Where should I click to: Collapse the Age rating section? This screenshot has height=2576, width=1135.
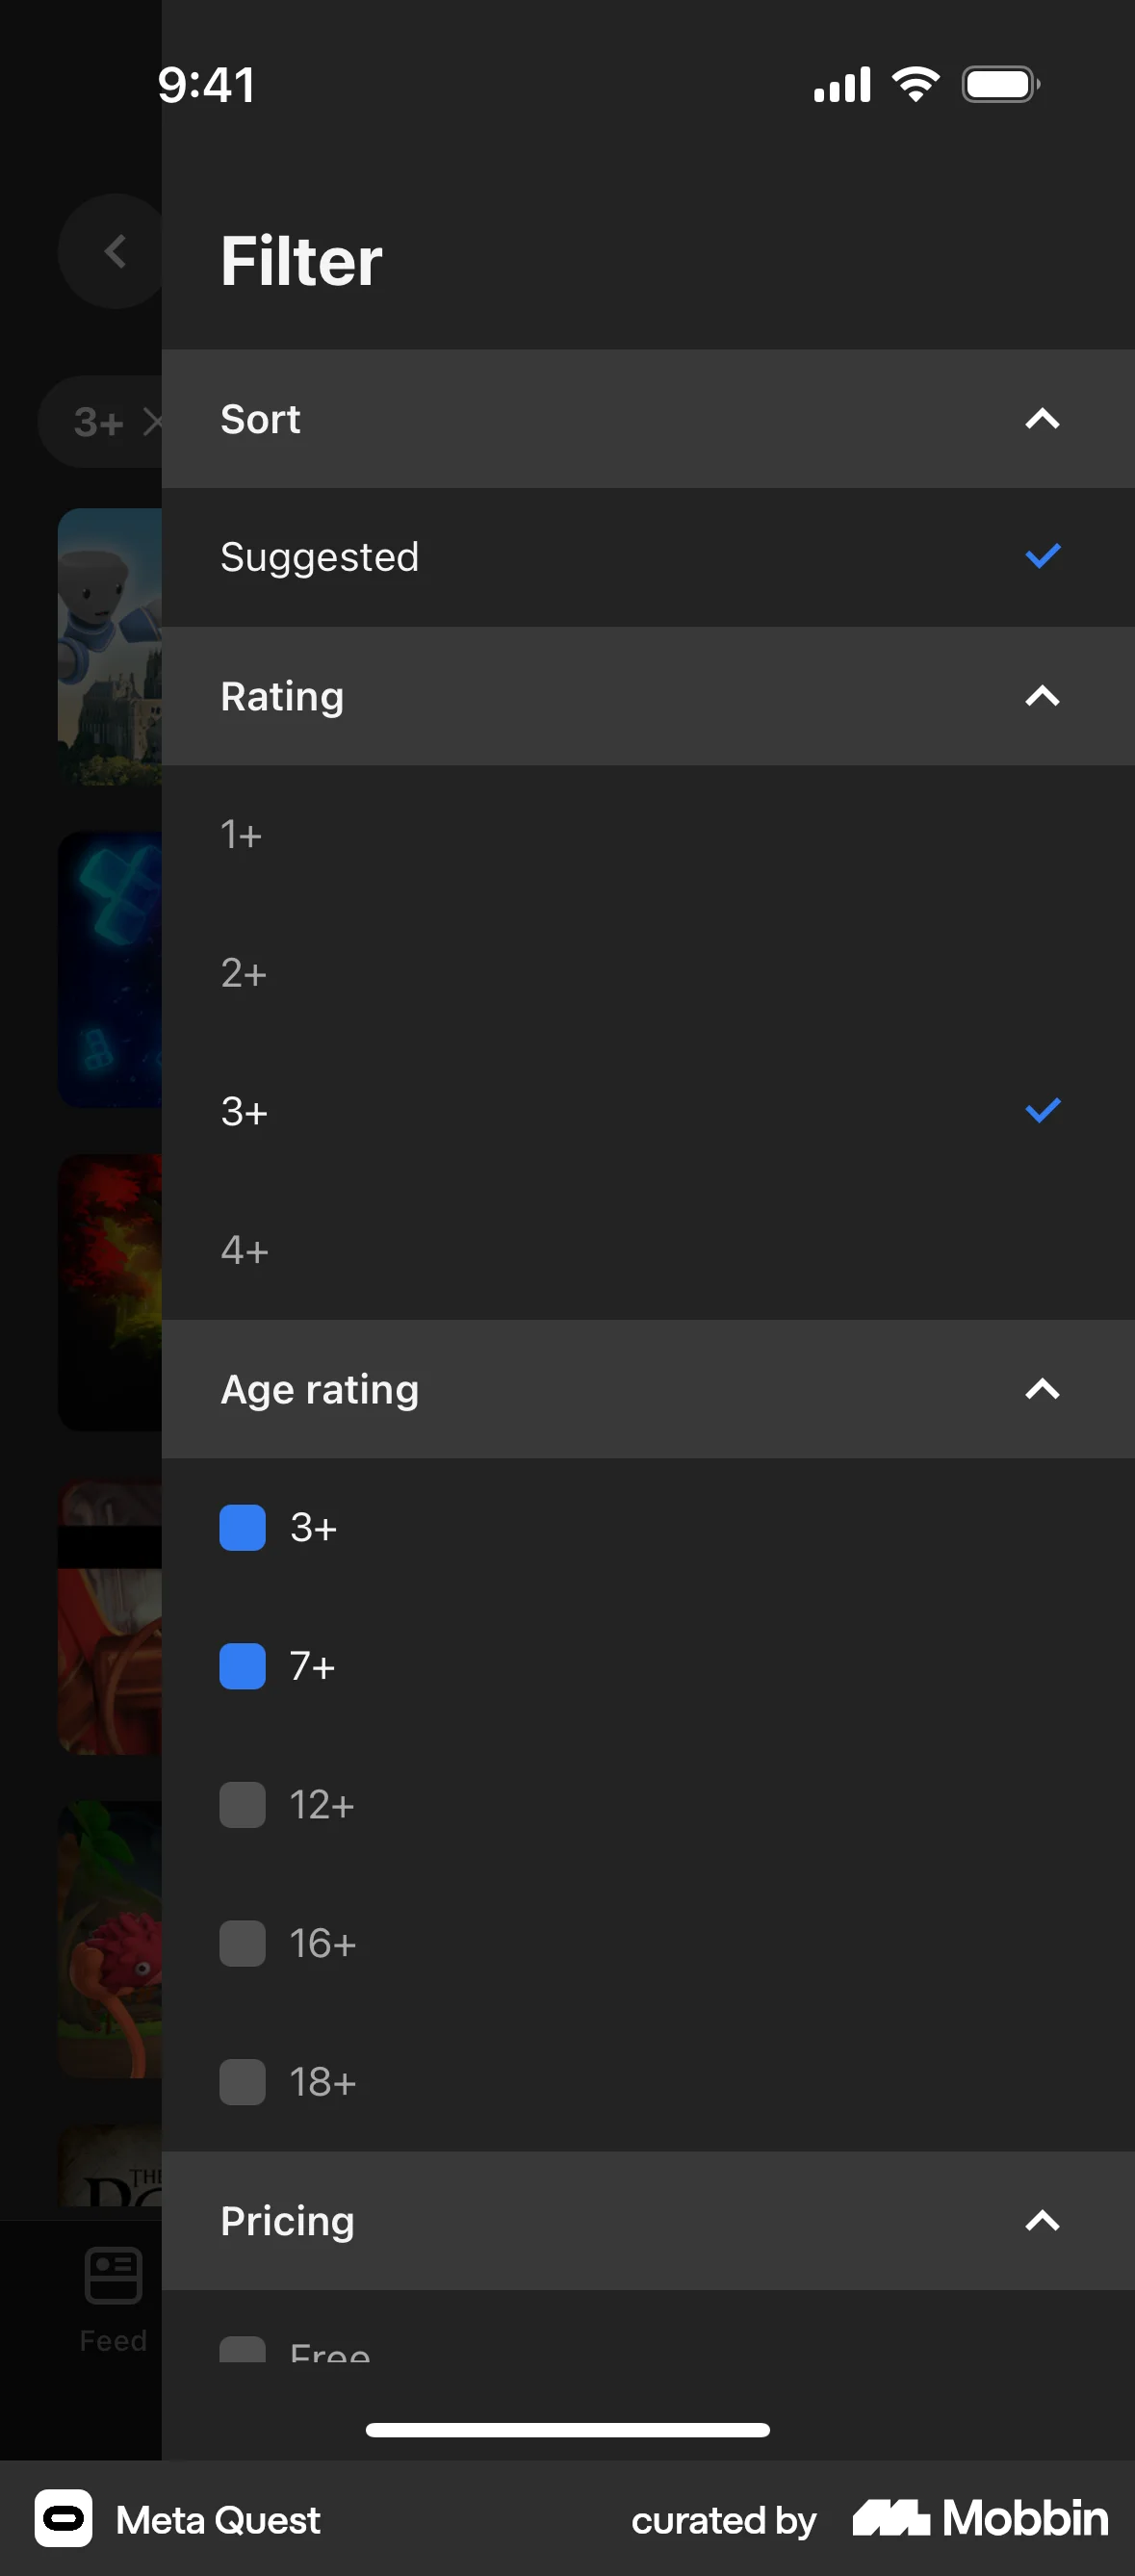click(x=1042, y=1388)
